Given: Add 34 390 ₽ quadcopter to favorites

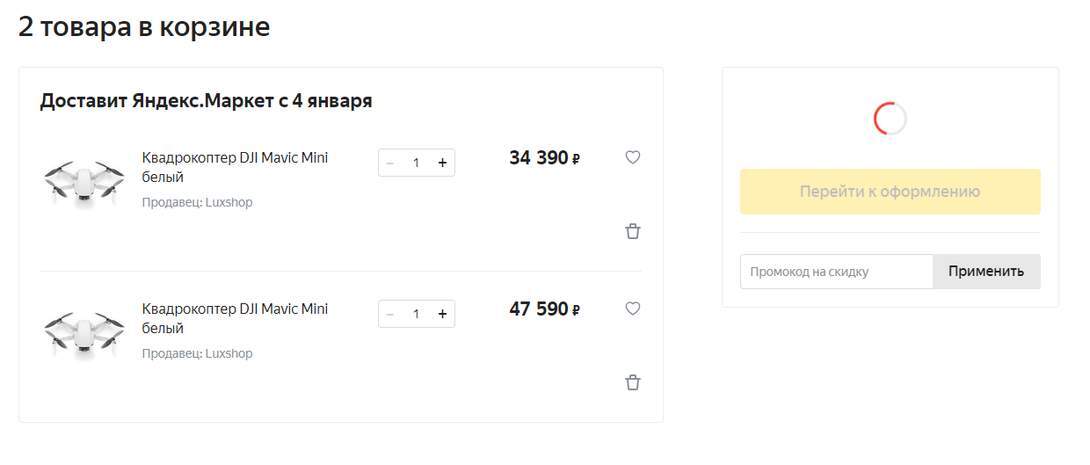Looking at the screenshot, I should tap(632, 157).
